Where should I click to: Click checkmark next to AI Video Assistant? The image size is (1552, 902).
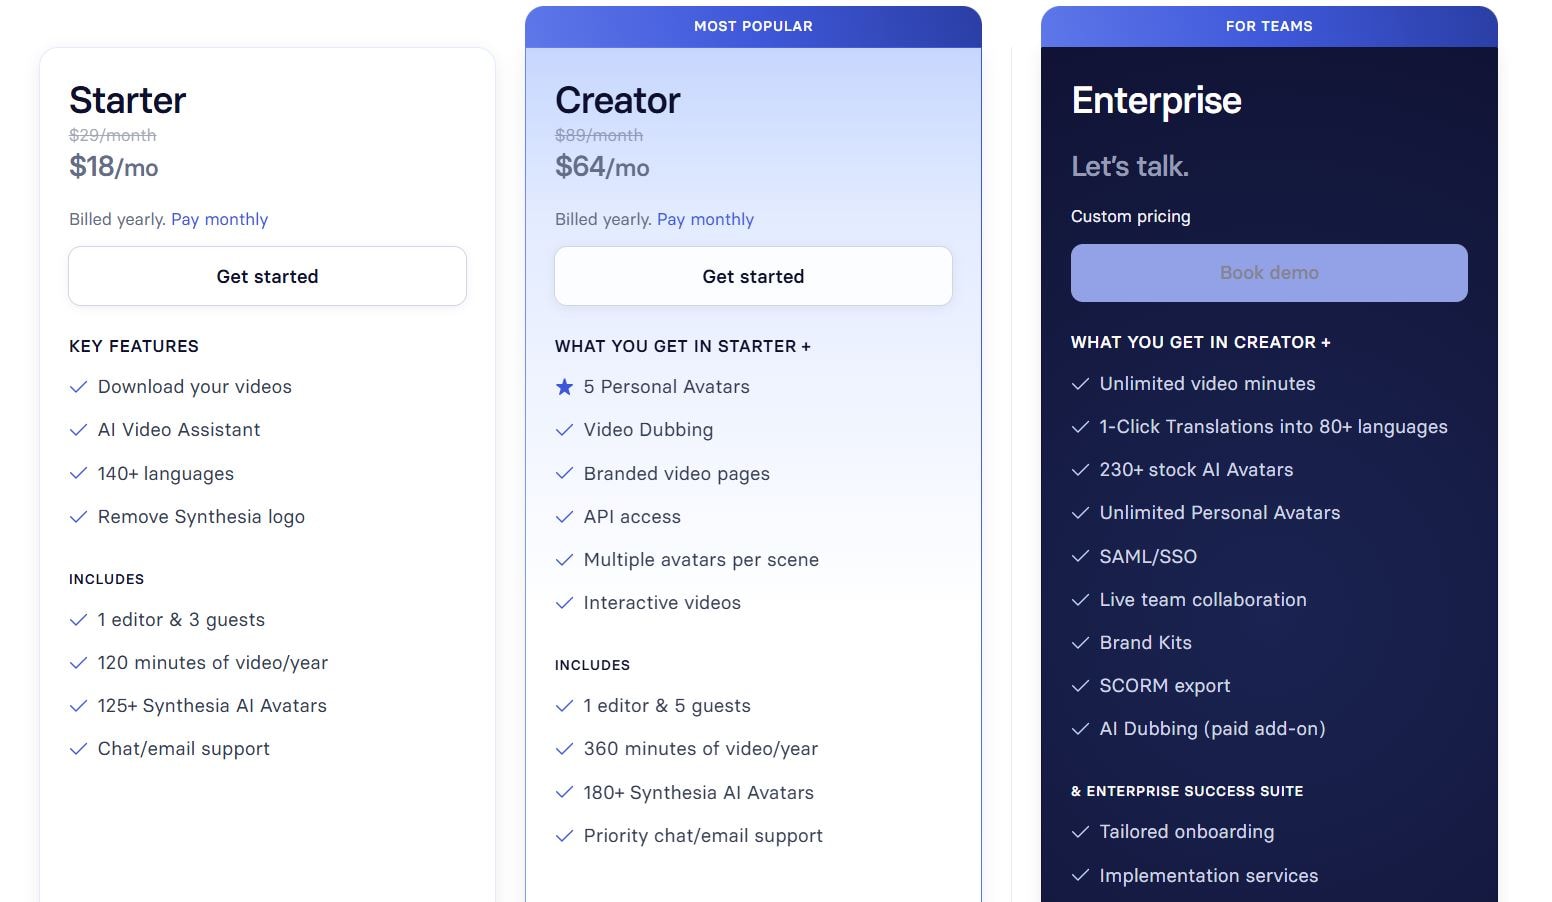78,430
